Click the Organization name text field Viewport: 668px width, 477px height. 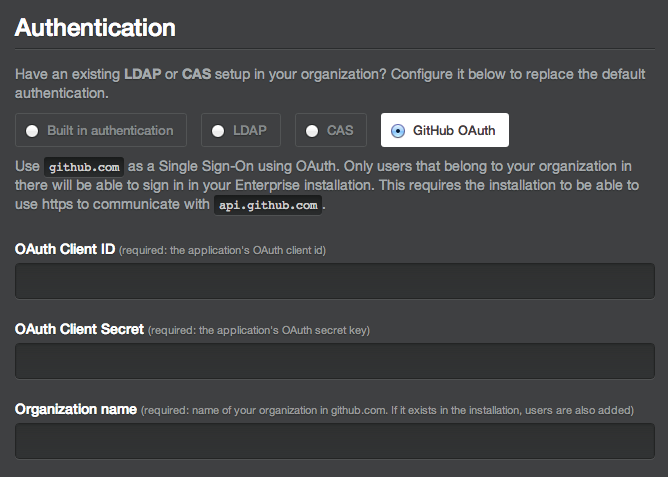(334, 441)
